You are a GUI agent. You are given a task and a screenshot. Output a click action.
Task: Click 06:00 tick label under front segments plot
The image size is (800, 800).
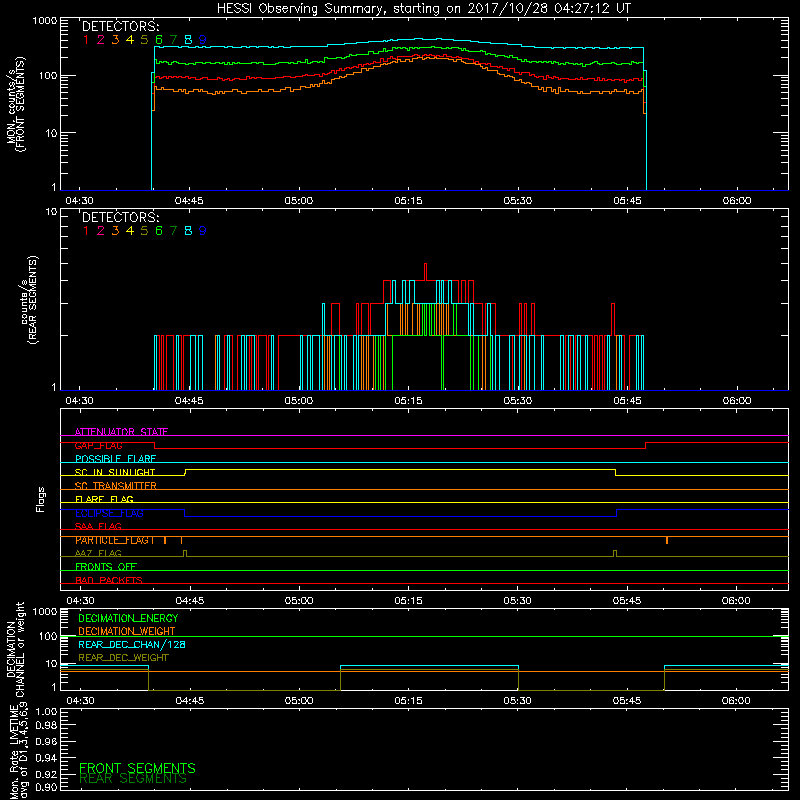[x=737, y=201]
